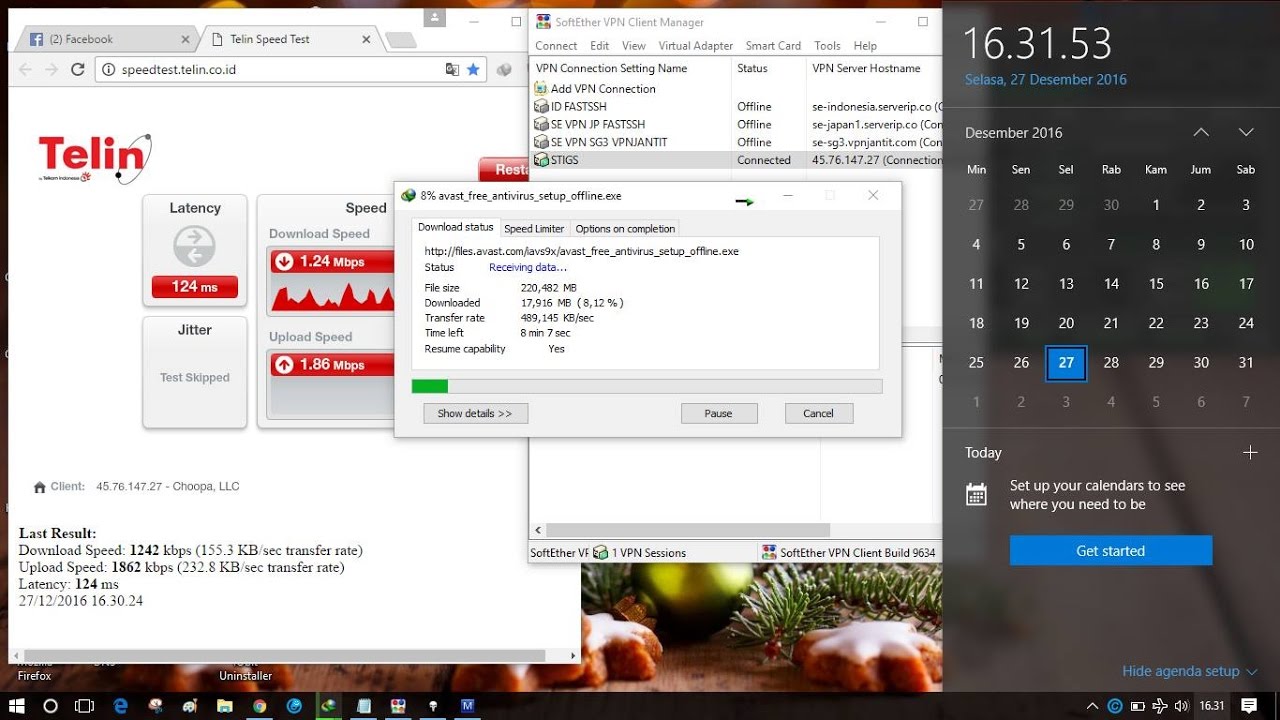
Task: Go to previous month in calendar
Action: pyautogui.click(x=1201, y=132)
